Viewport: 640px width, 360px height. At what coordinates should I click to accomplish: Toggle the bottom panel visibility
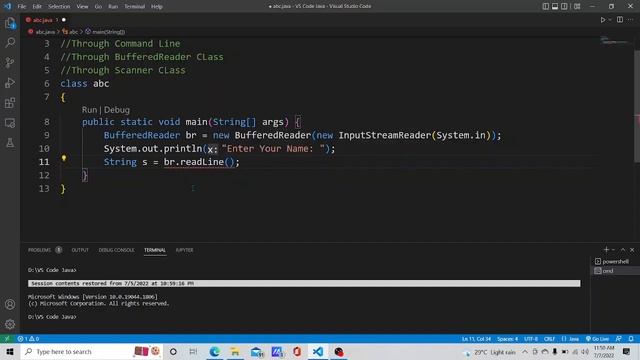click(555, 7)
